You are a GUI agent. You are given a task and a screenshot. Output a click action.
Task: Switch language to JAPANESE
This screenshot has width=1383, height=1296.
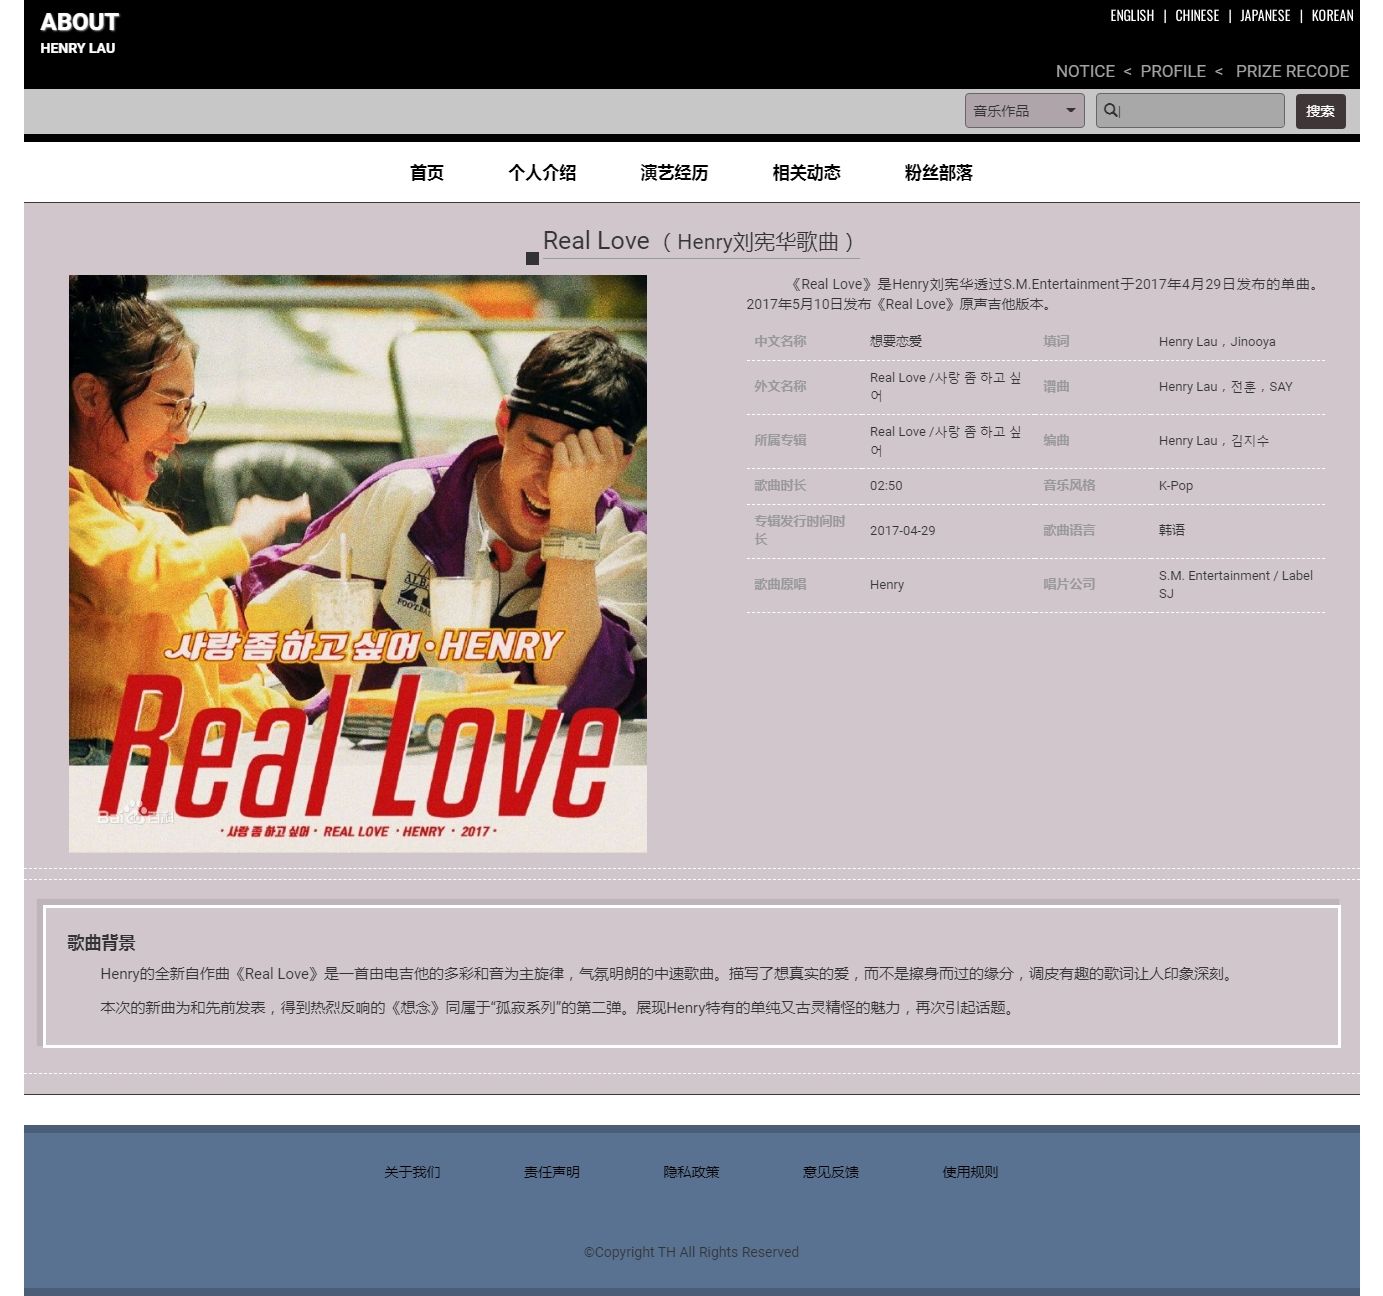tap(1265, 16)
